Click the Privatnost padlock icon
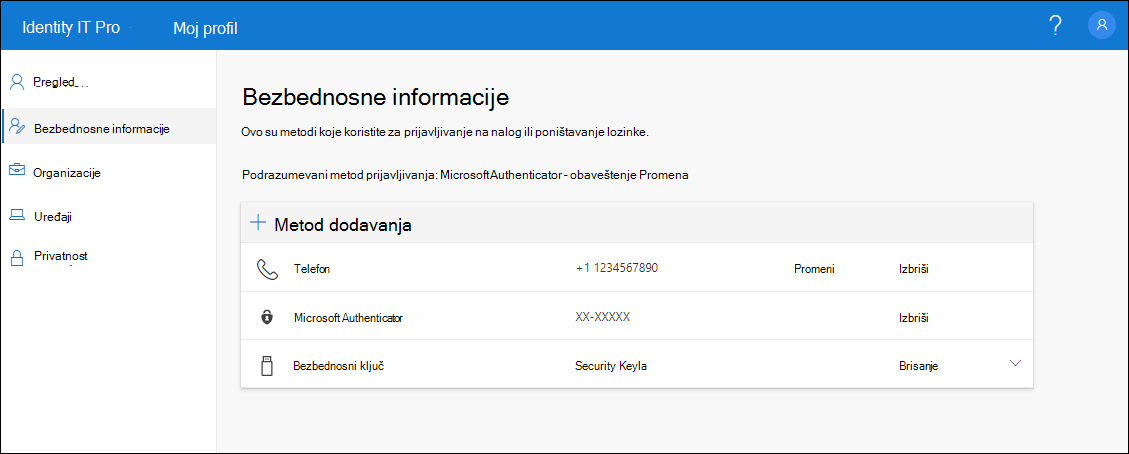Image resolution: width=1129 pixels, height=454 pixels. pos(17,259)
